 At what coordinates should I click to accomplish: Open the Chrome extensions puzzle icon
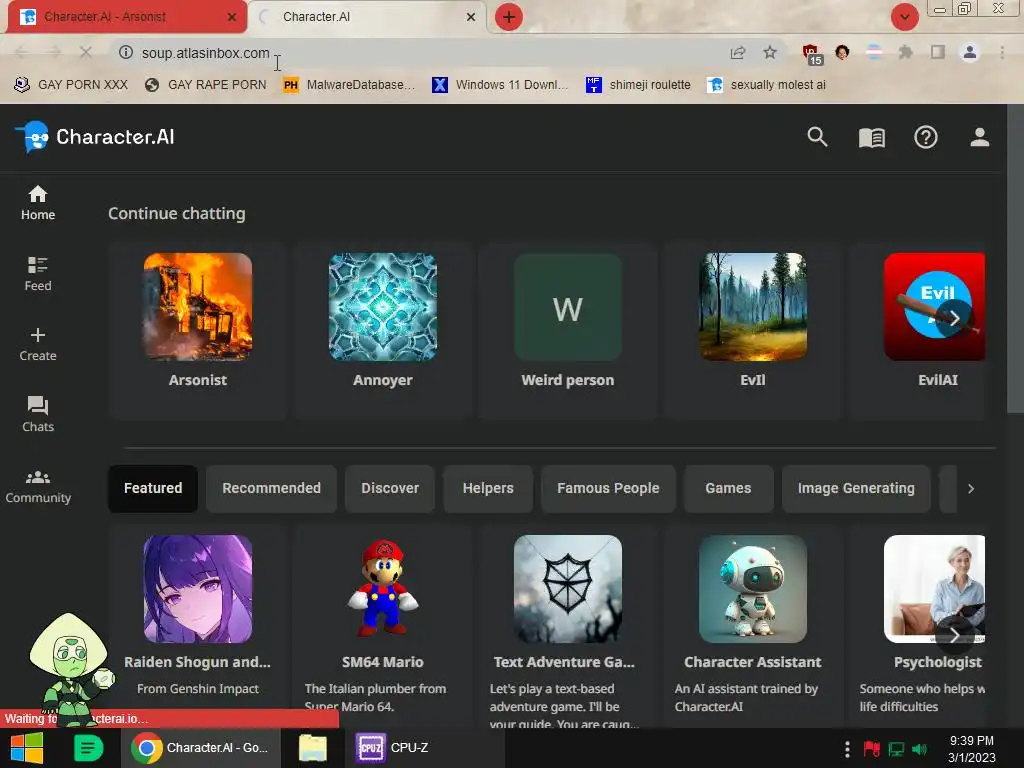[x=905, y=52]
